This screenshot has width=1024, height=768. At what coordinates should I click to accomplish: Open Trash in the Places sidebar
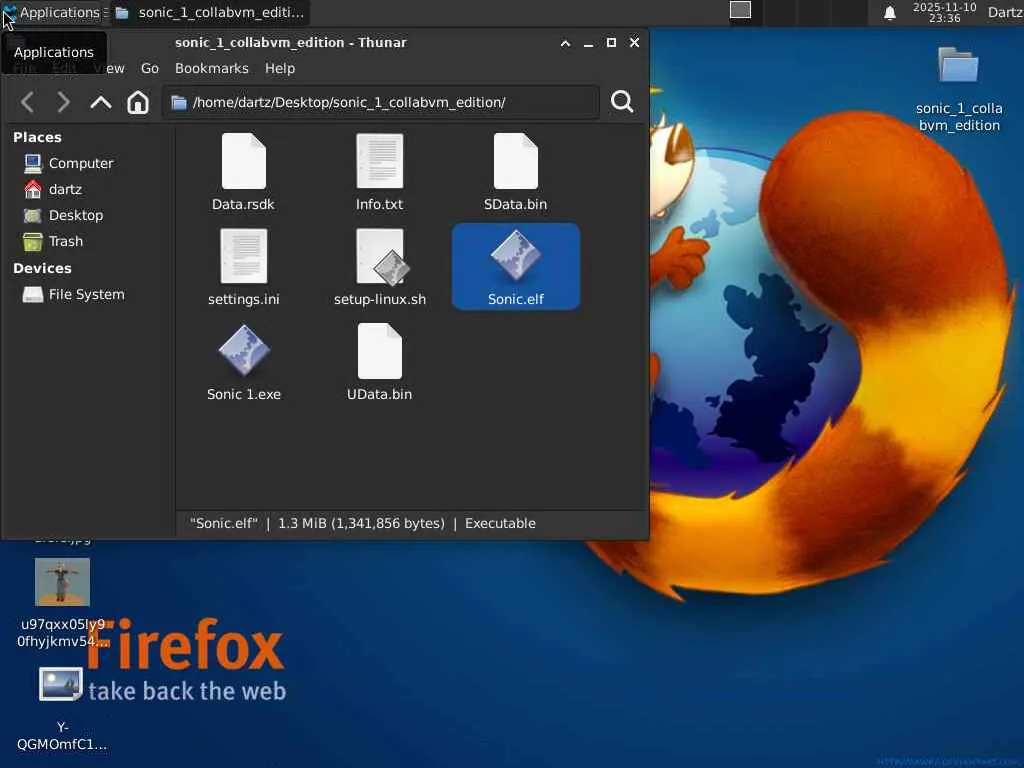(x=53, y=242)
